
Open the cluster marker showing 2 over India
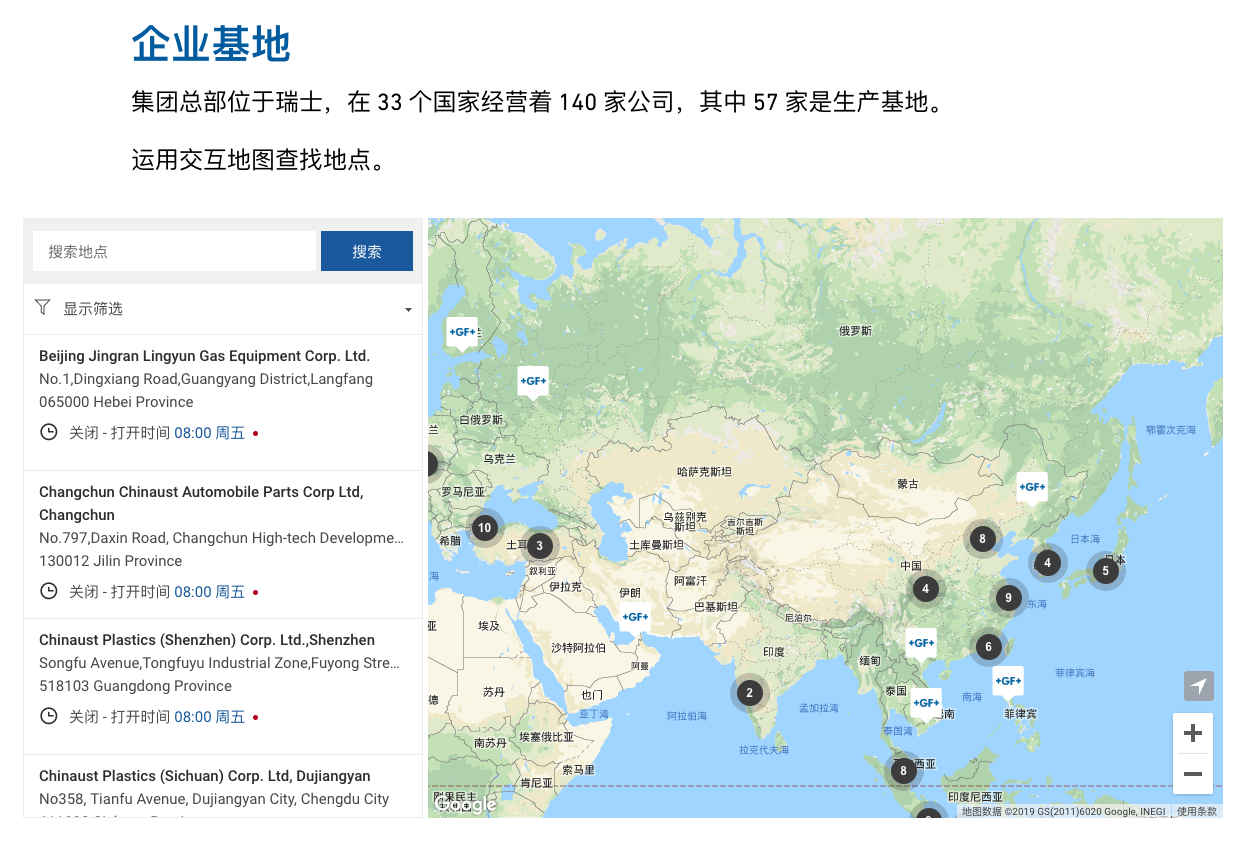749,692
